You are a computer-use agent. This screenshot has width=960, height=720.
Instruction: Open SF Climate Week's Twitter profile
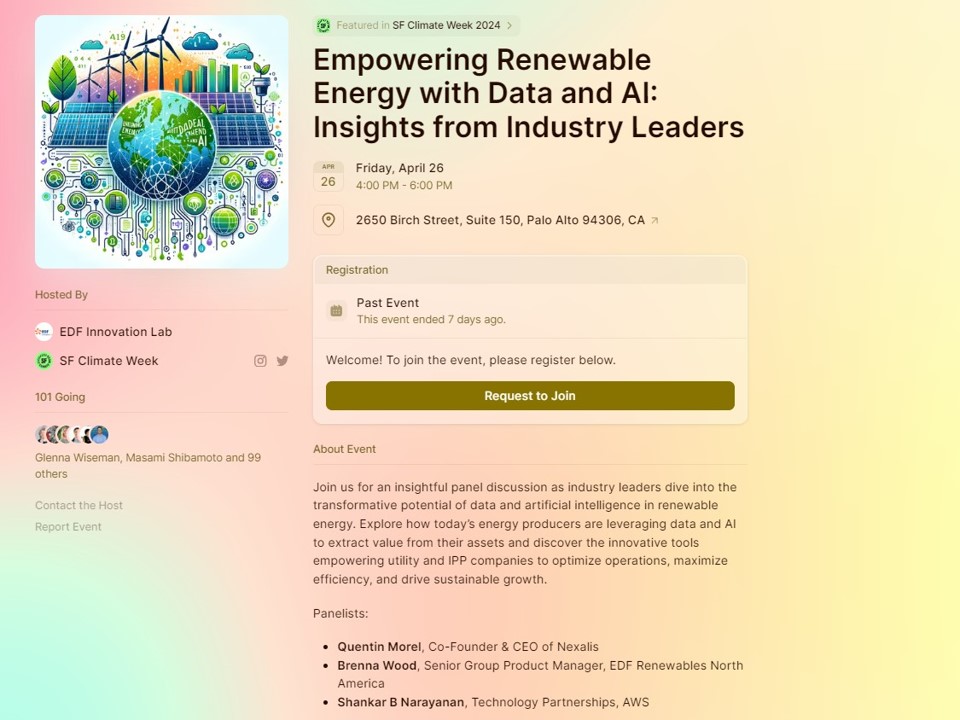[282, 361]
